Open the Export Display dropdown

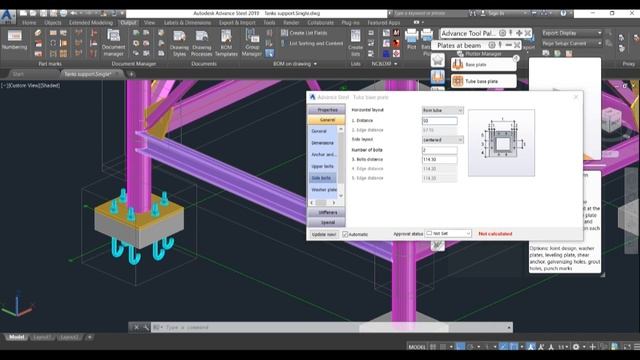pos(572,33)
